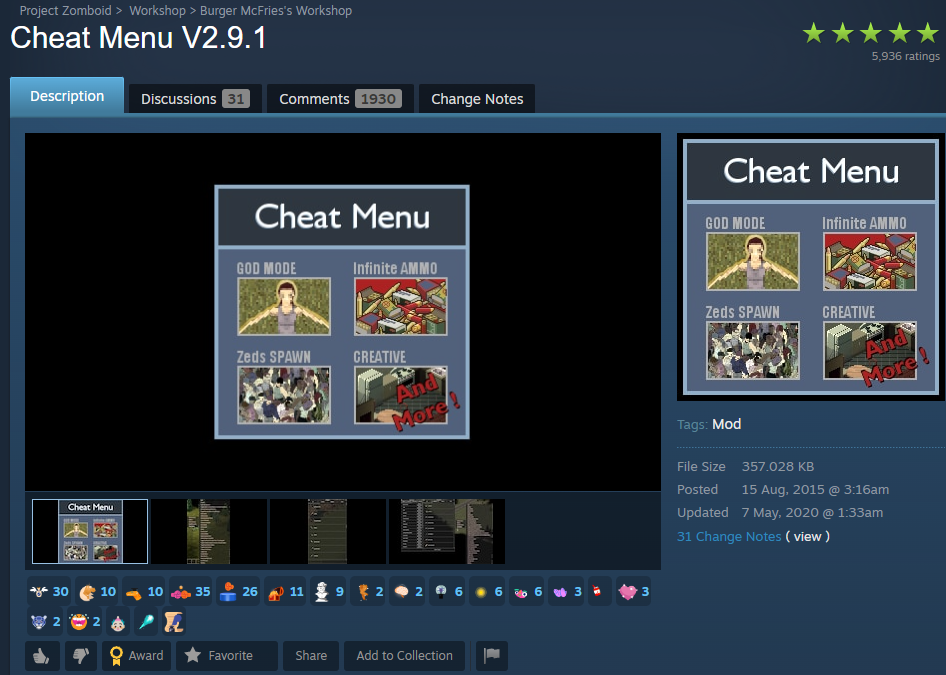The width and height of the screenshot is (946, 675).
Task: Click the 5,936 ratings text
Action: coord(906,56)
